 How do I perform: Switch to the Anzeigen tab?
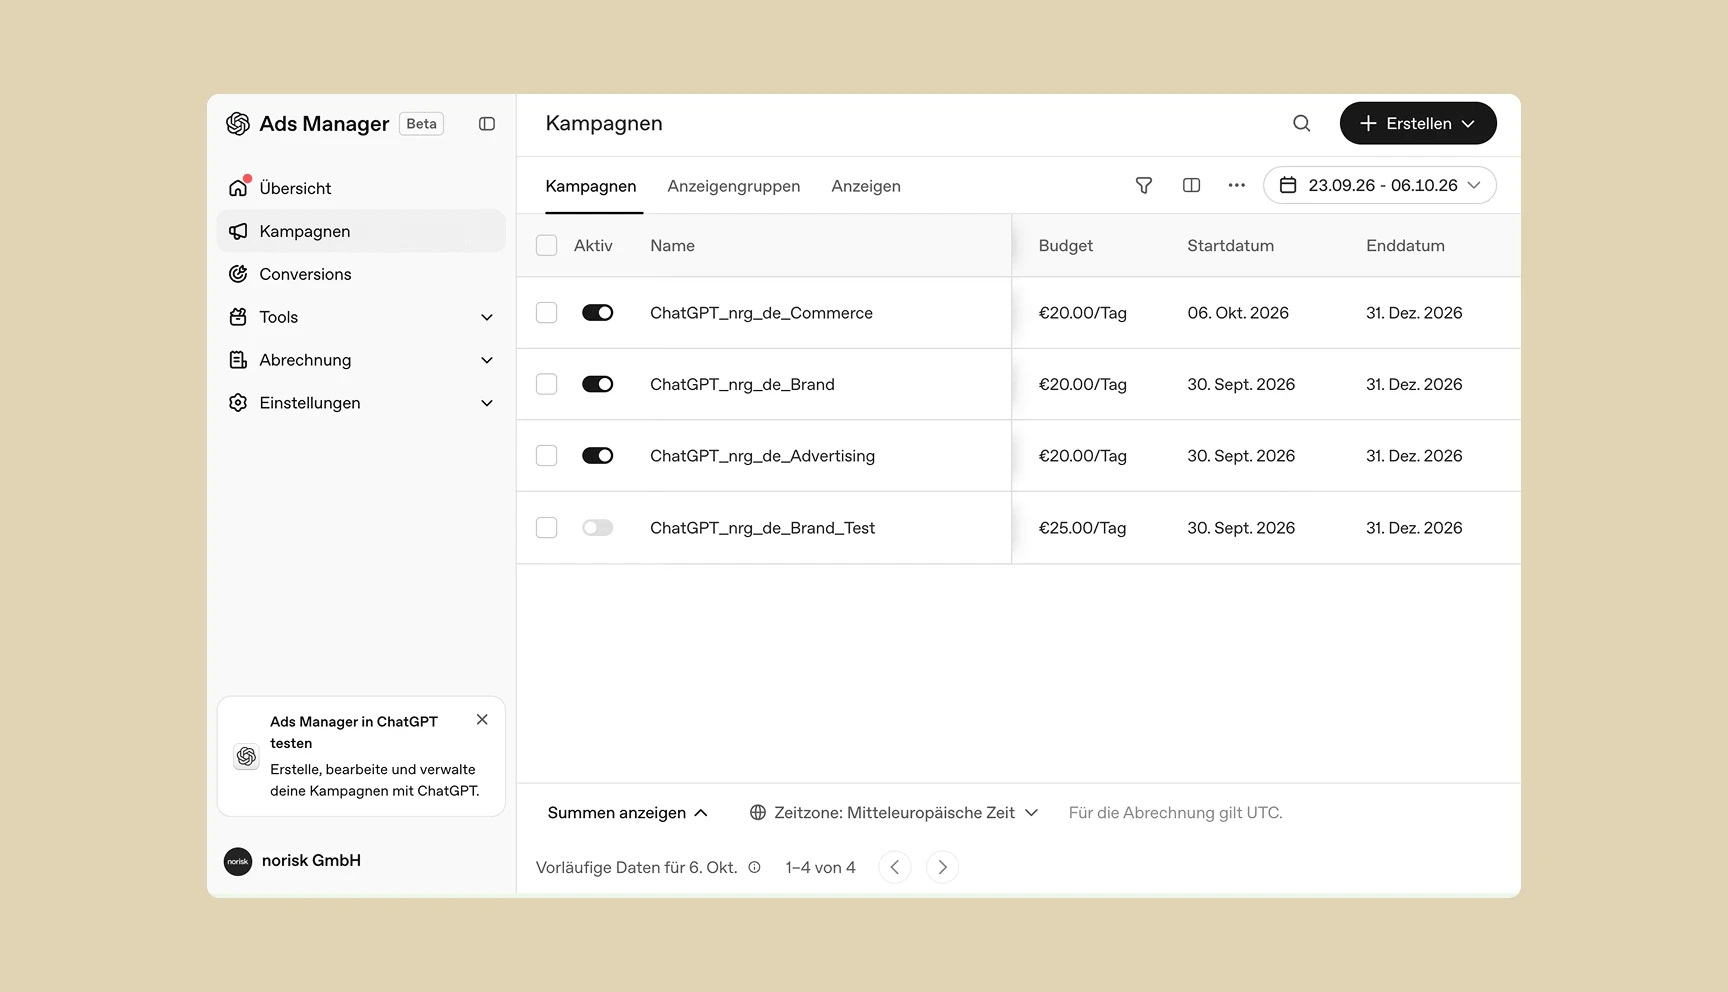tap(866, 186)
